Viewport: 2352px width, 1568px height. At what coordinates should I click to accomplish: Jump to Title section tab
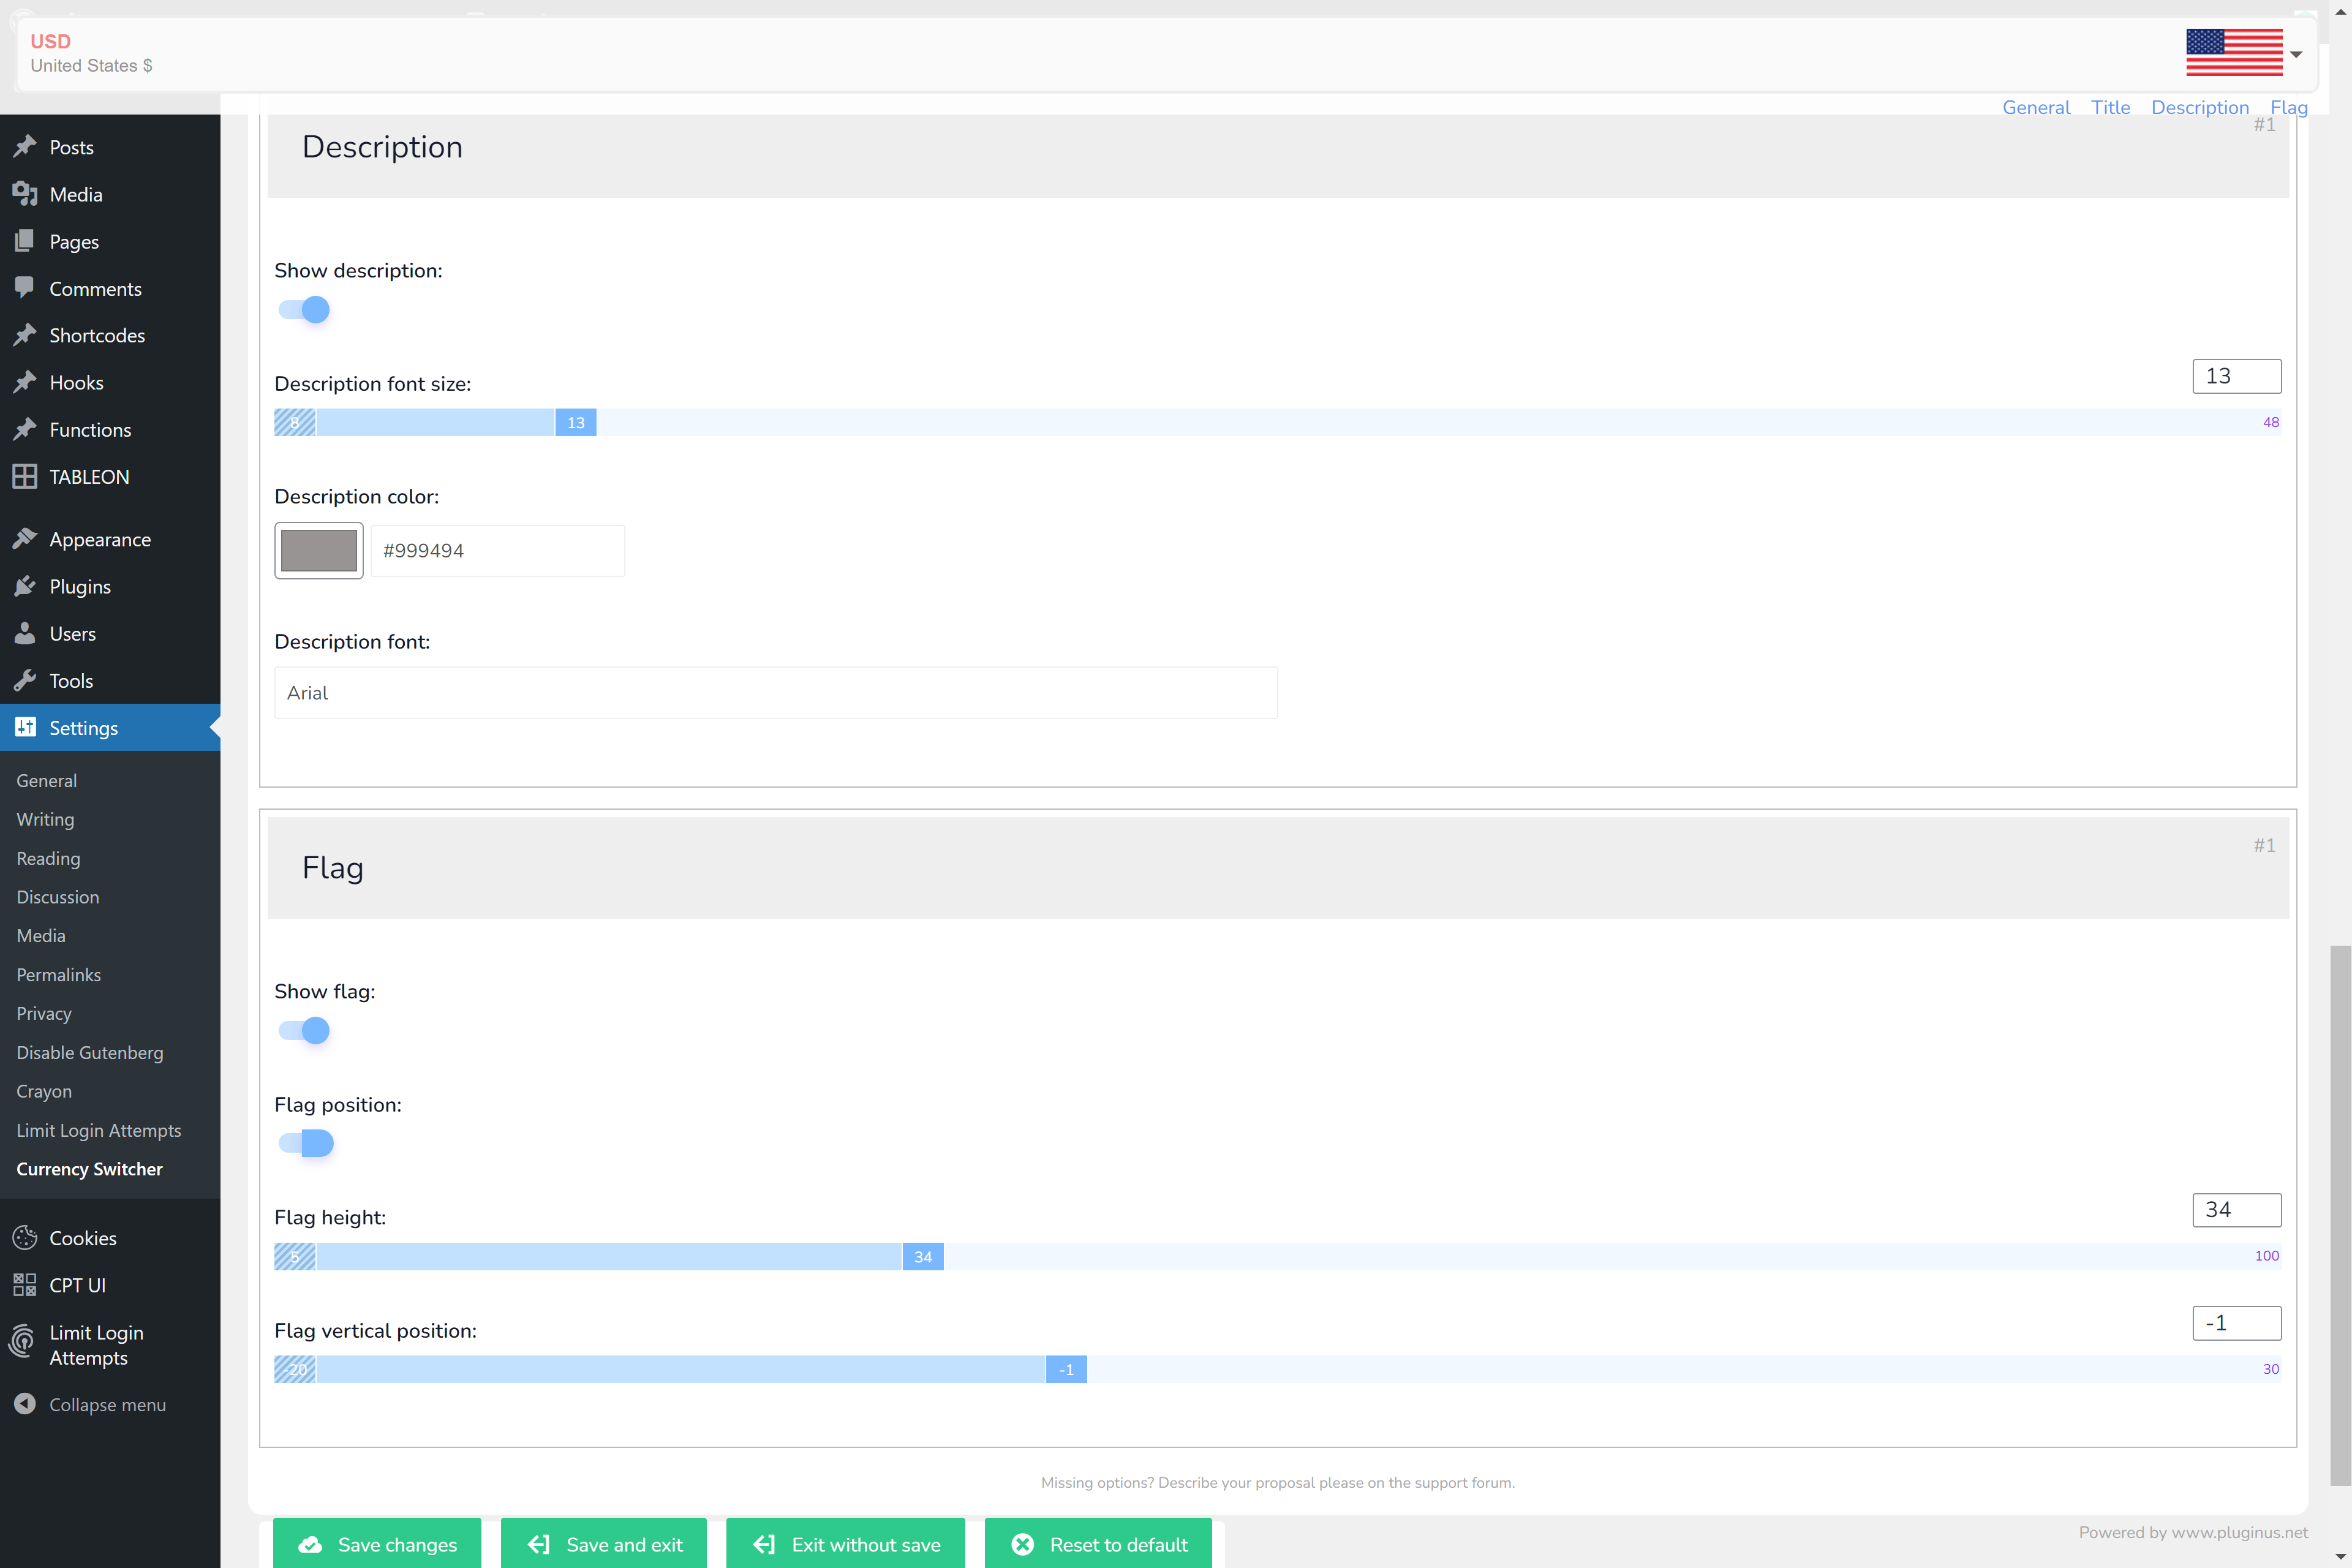(2110, 107)
